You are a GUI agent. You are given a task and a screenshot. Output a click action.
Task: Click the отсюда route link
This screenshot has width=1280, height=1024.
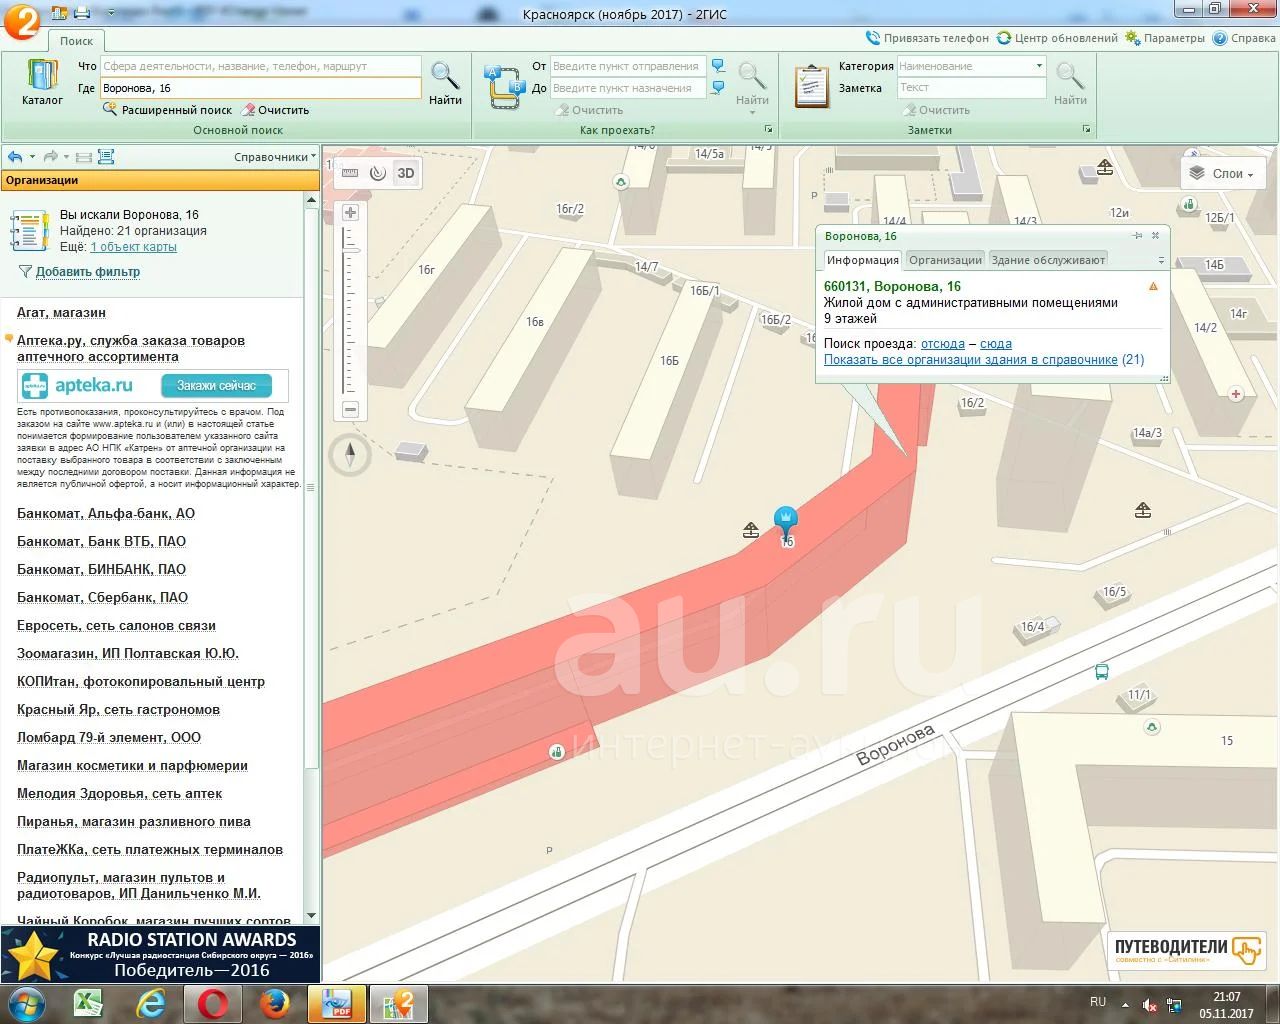[x=942, y=344]
